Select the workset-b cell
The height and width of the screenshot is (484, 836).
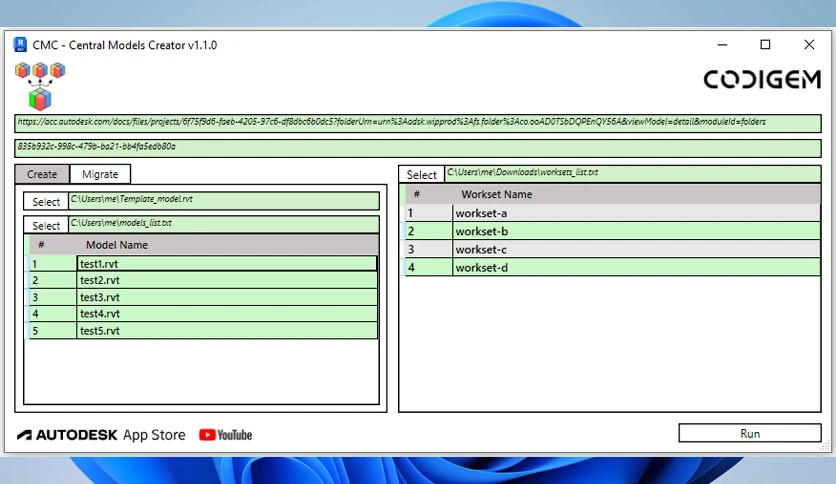point(637,231)
